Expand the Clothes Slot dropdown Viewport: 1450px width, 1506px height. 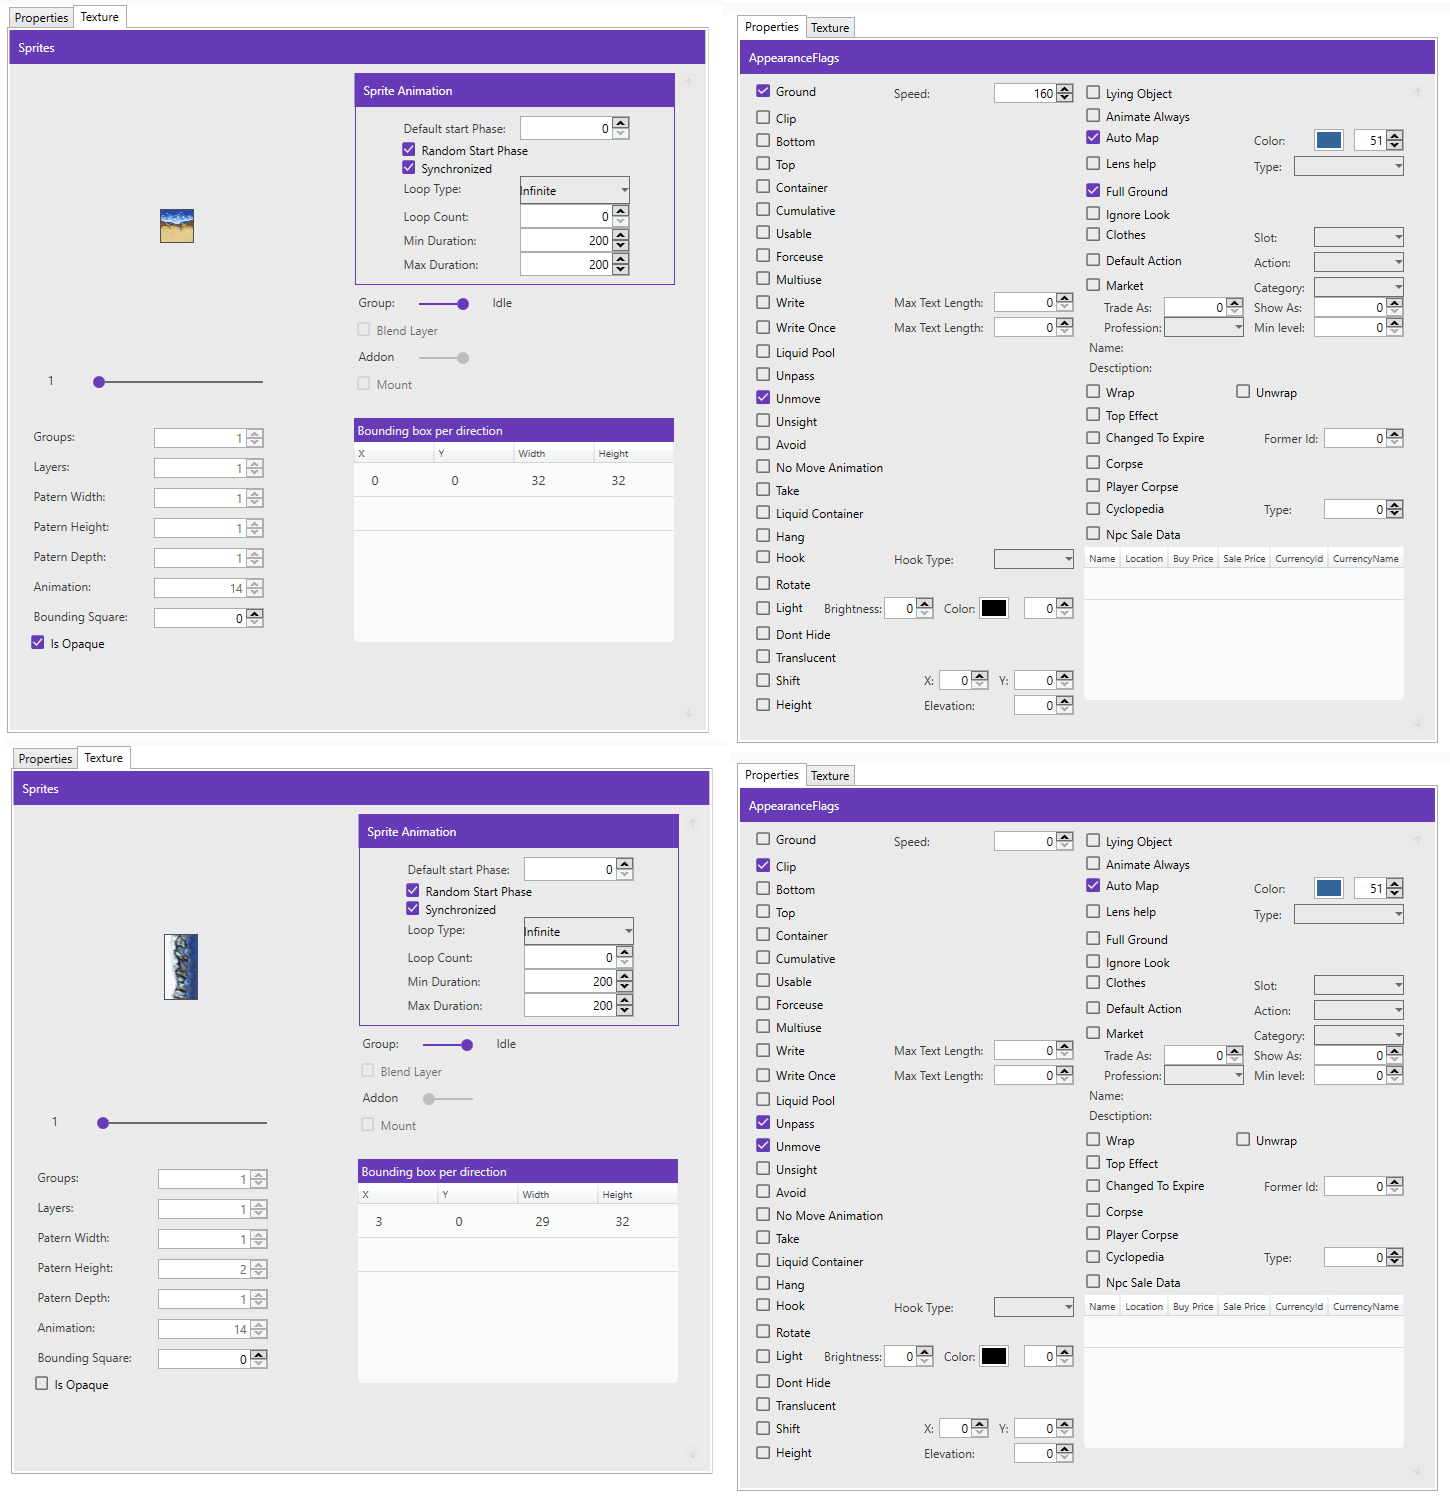1358,237
